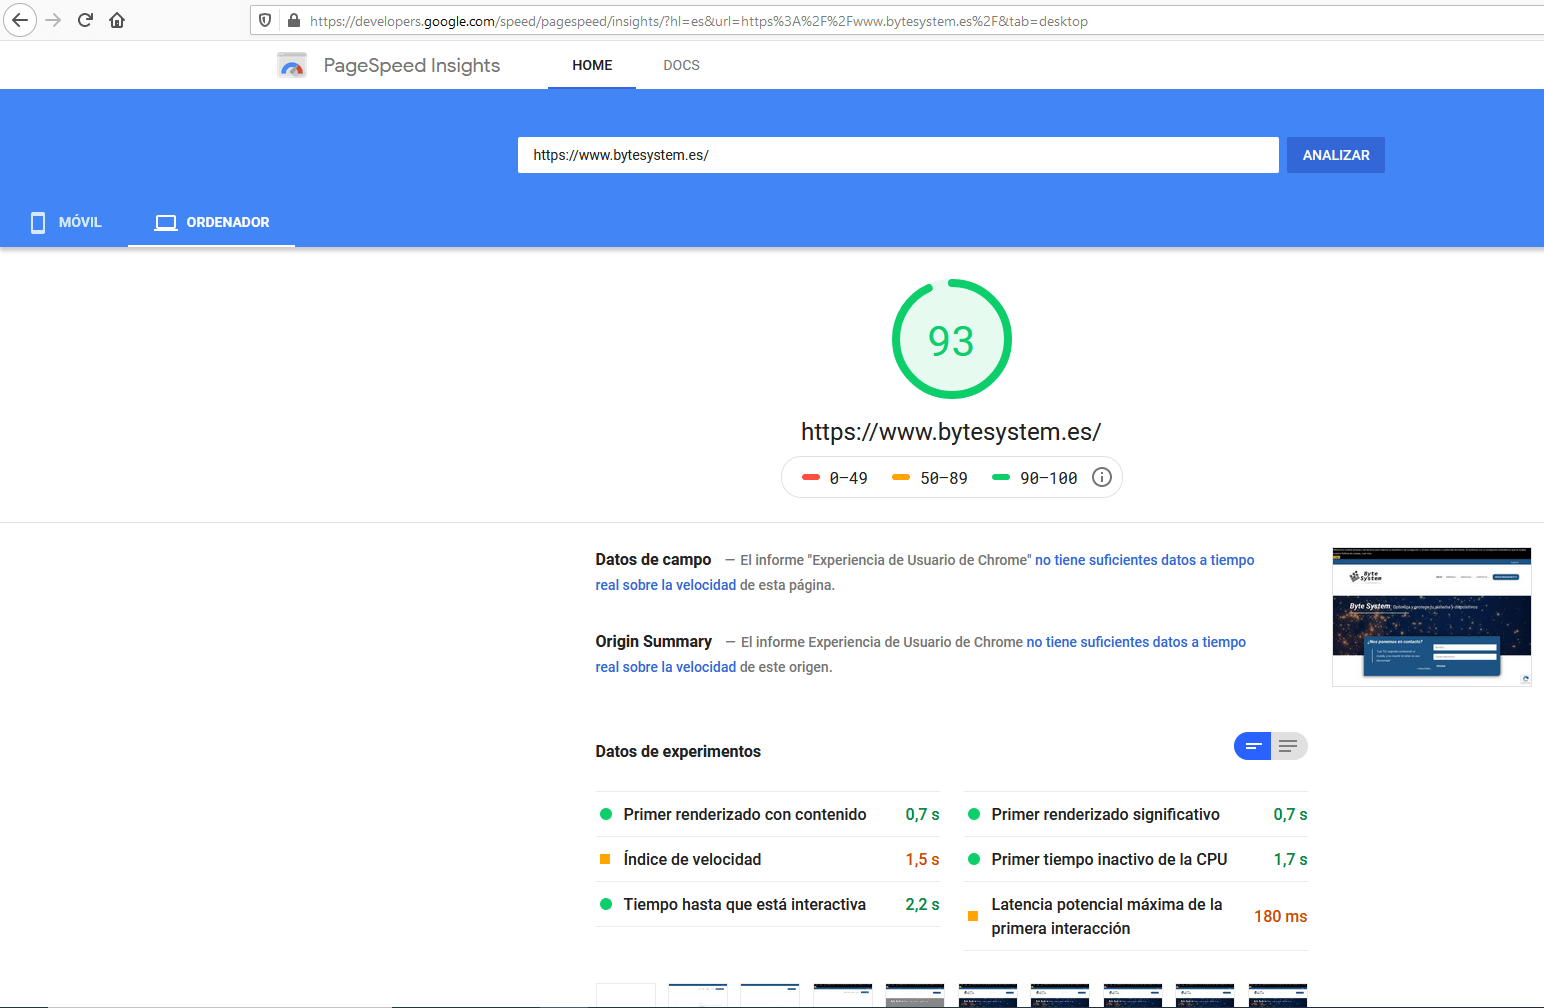Click the browser forward arrow button
The image size is (1544, 1008).
pyautogui.click(x=53, y=20)
